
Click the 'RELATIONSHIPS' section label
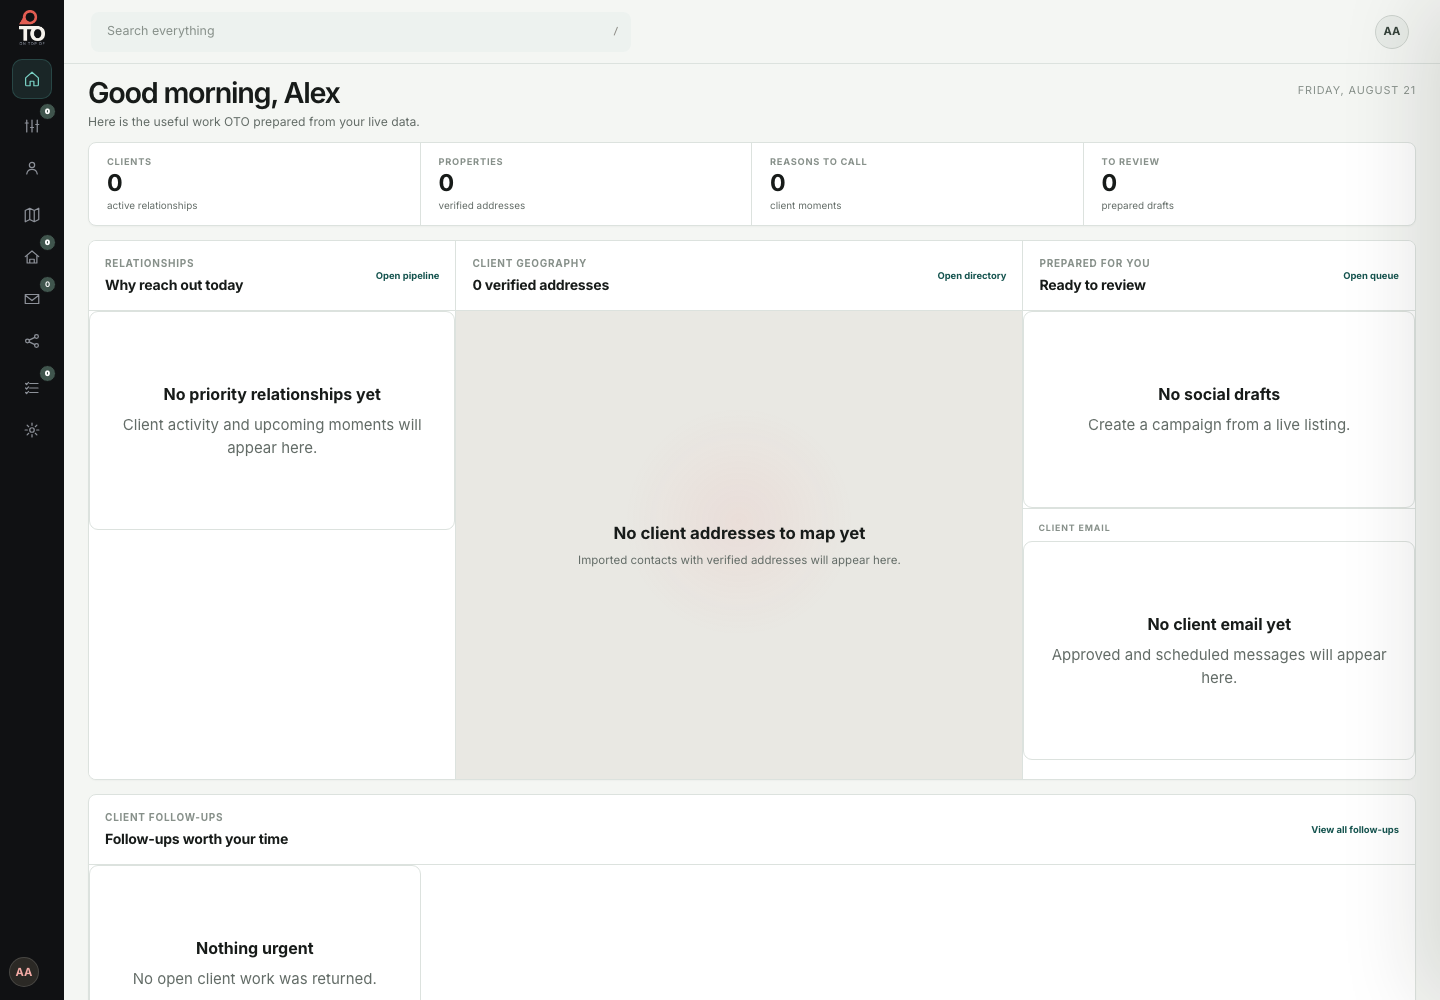(x=149, y=263)
